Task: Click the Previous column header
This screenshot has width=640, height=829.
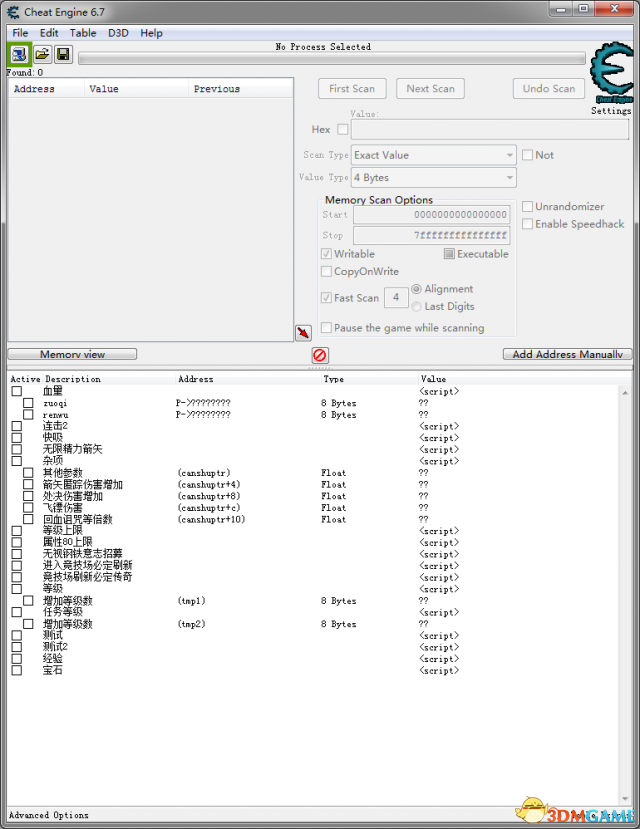Action: [240, 89]
